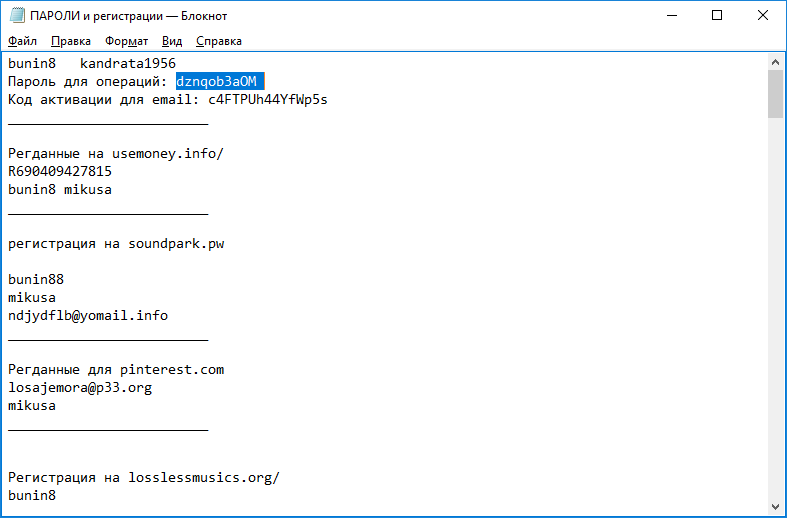Image resolution: width=787 pixels, height=518 pixels.
Task: Click the line 'Регданные на usemoney.info/'
Action: pos(116,154)
